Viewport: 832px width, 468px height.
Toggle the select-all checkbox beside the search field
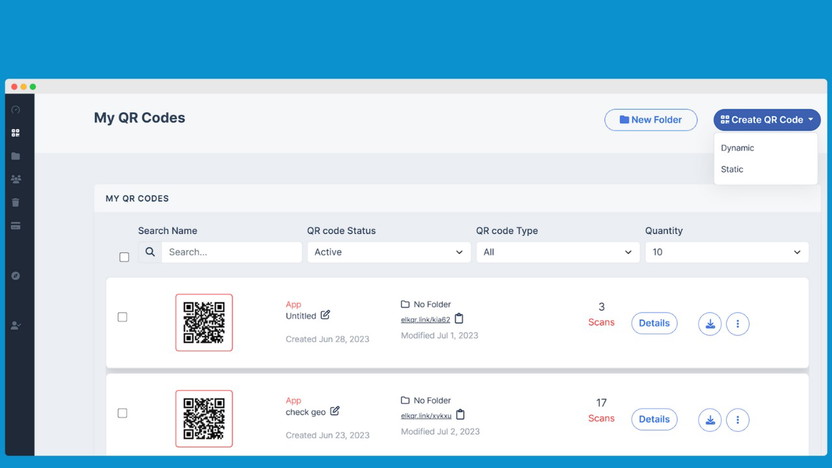tap(124, 257)
